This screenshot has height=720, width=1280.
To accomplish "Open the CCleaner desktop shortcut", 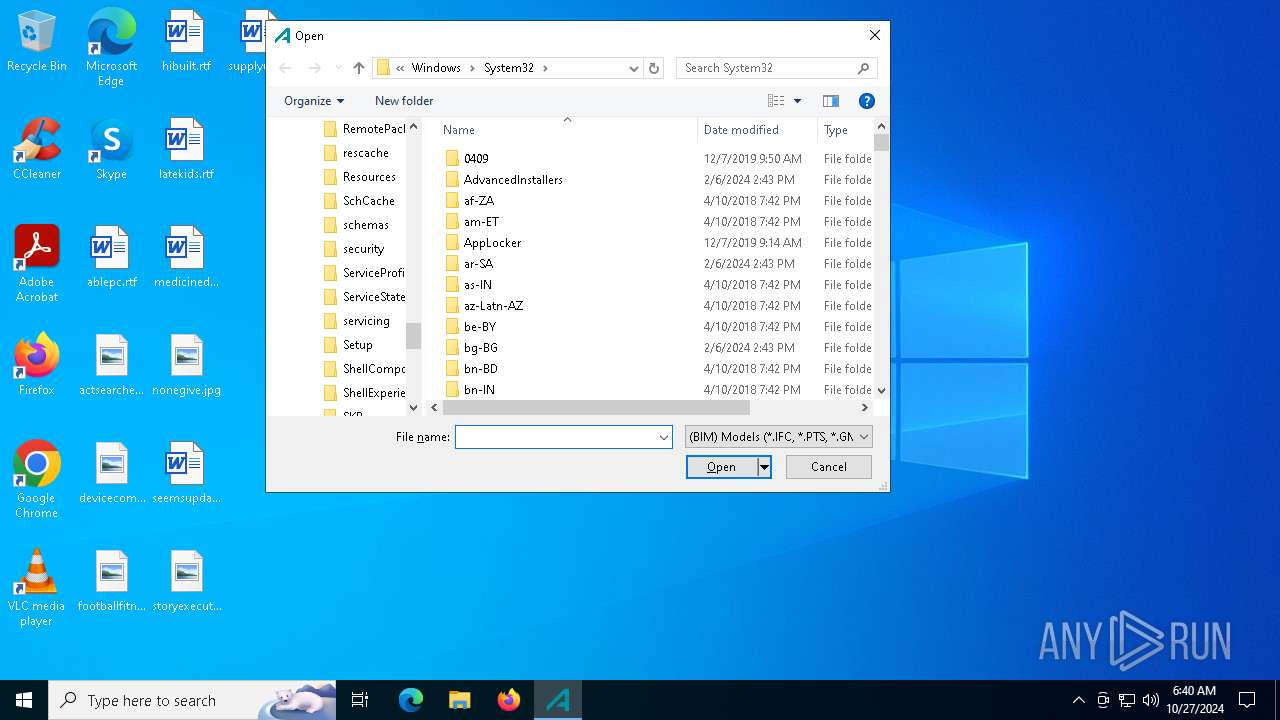I will pyautogui.click(x=37, y=150).
